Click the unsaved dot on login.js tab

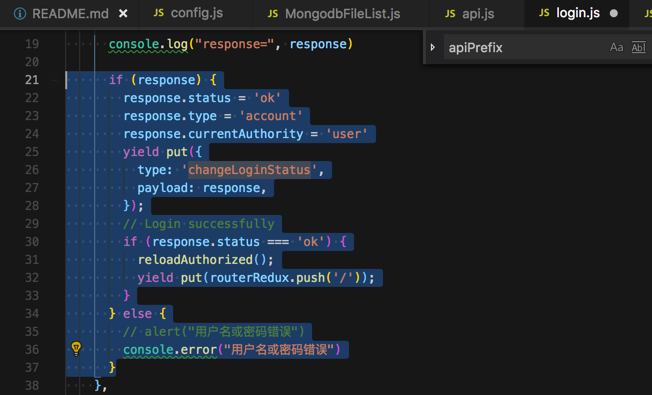[614, 13]
